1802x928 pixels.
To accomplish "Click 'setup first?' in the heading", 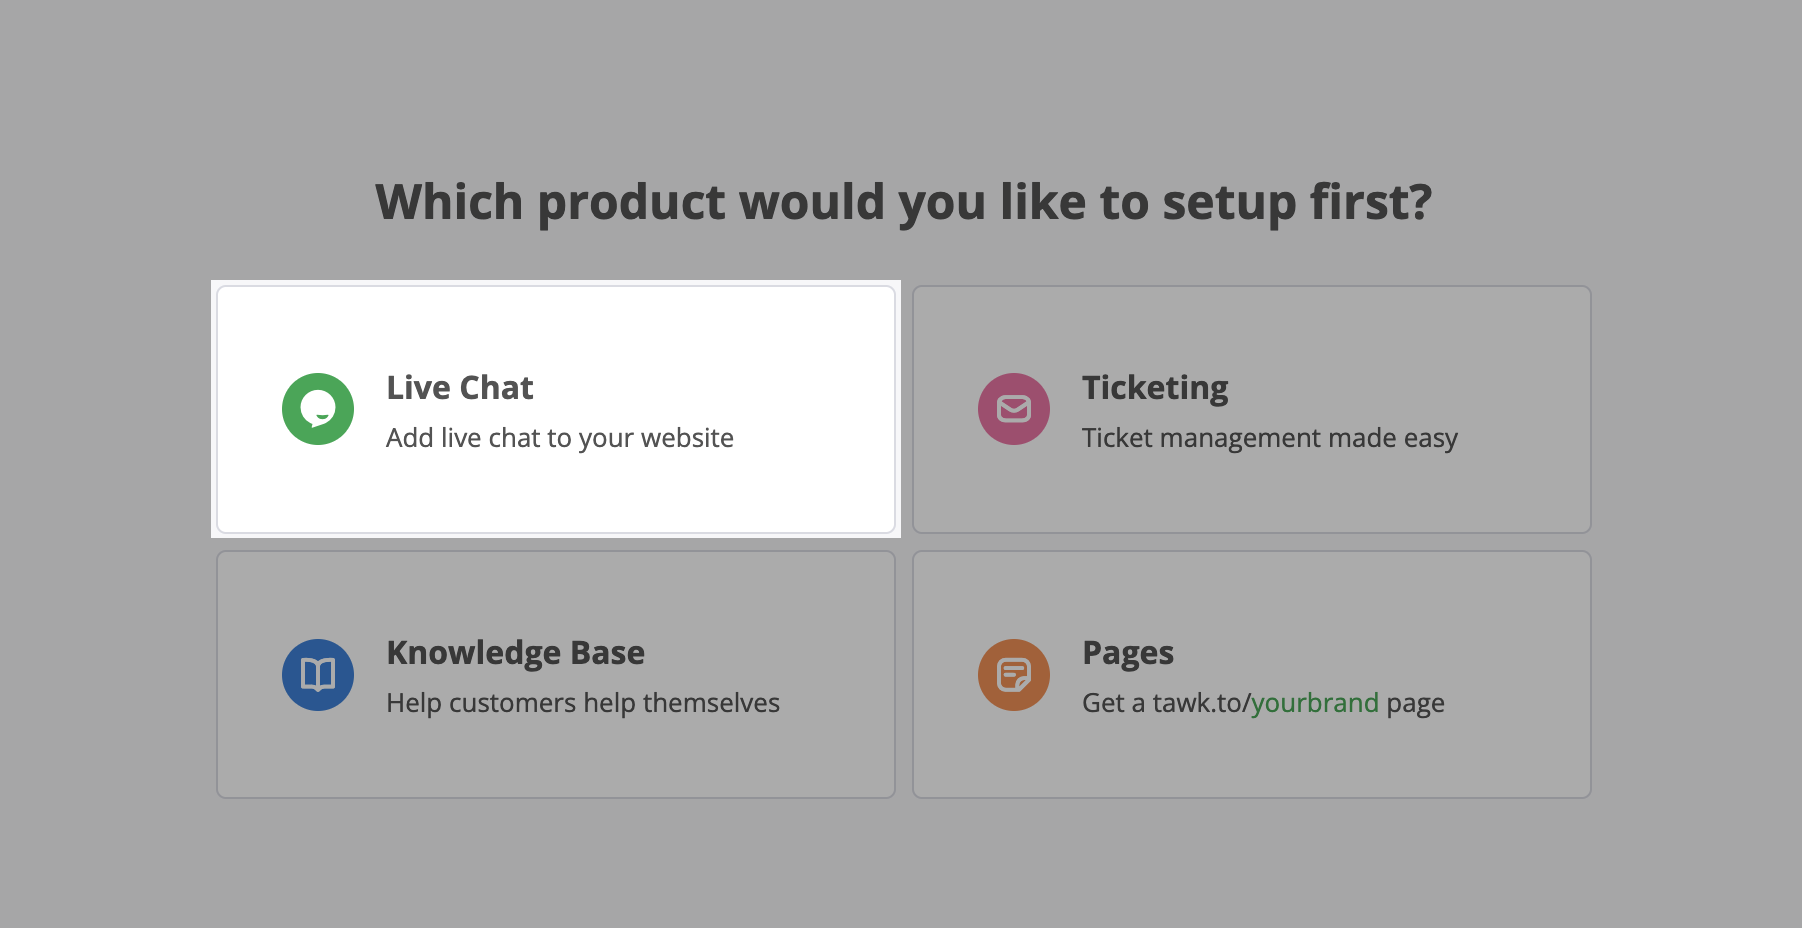I will pos(1297,202).
